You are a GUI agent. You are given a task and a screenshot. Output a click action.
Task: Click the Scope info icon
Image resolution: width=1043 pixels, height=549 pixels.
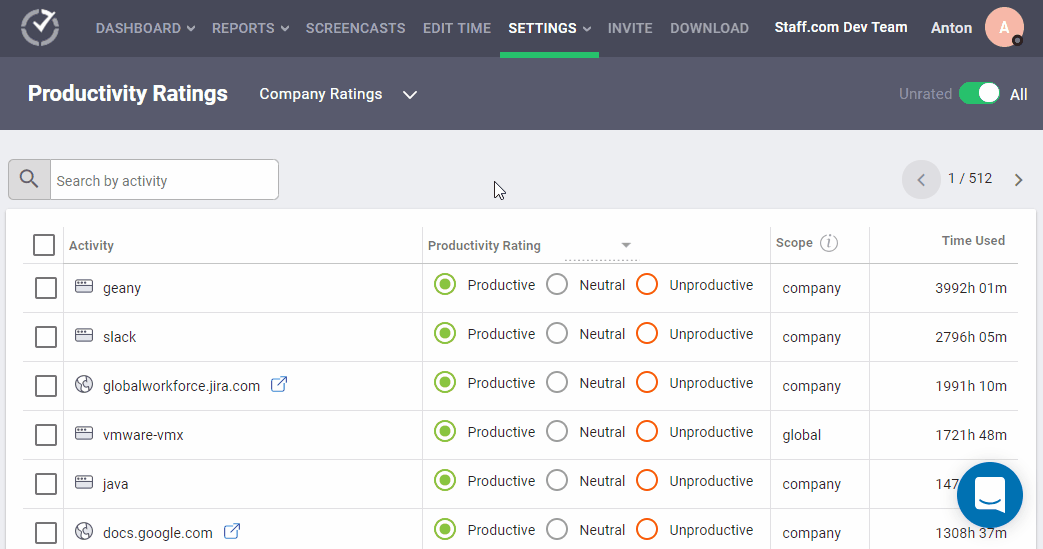[x=829, y=243]
